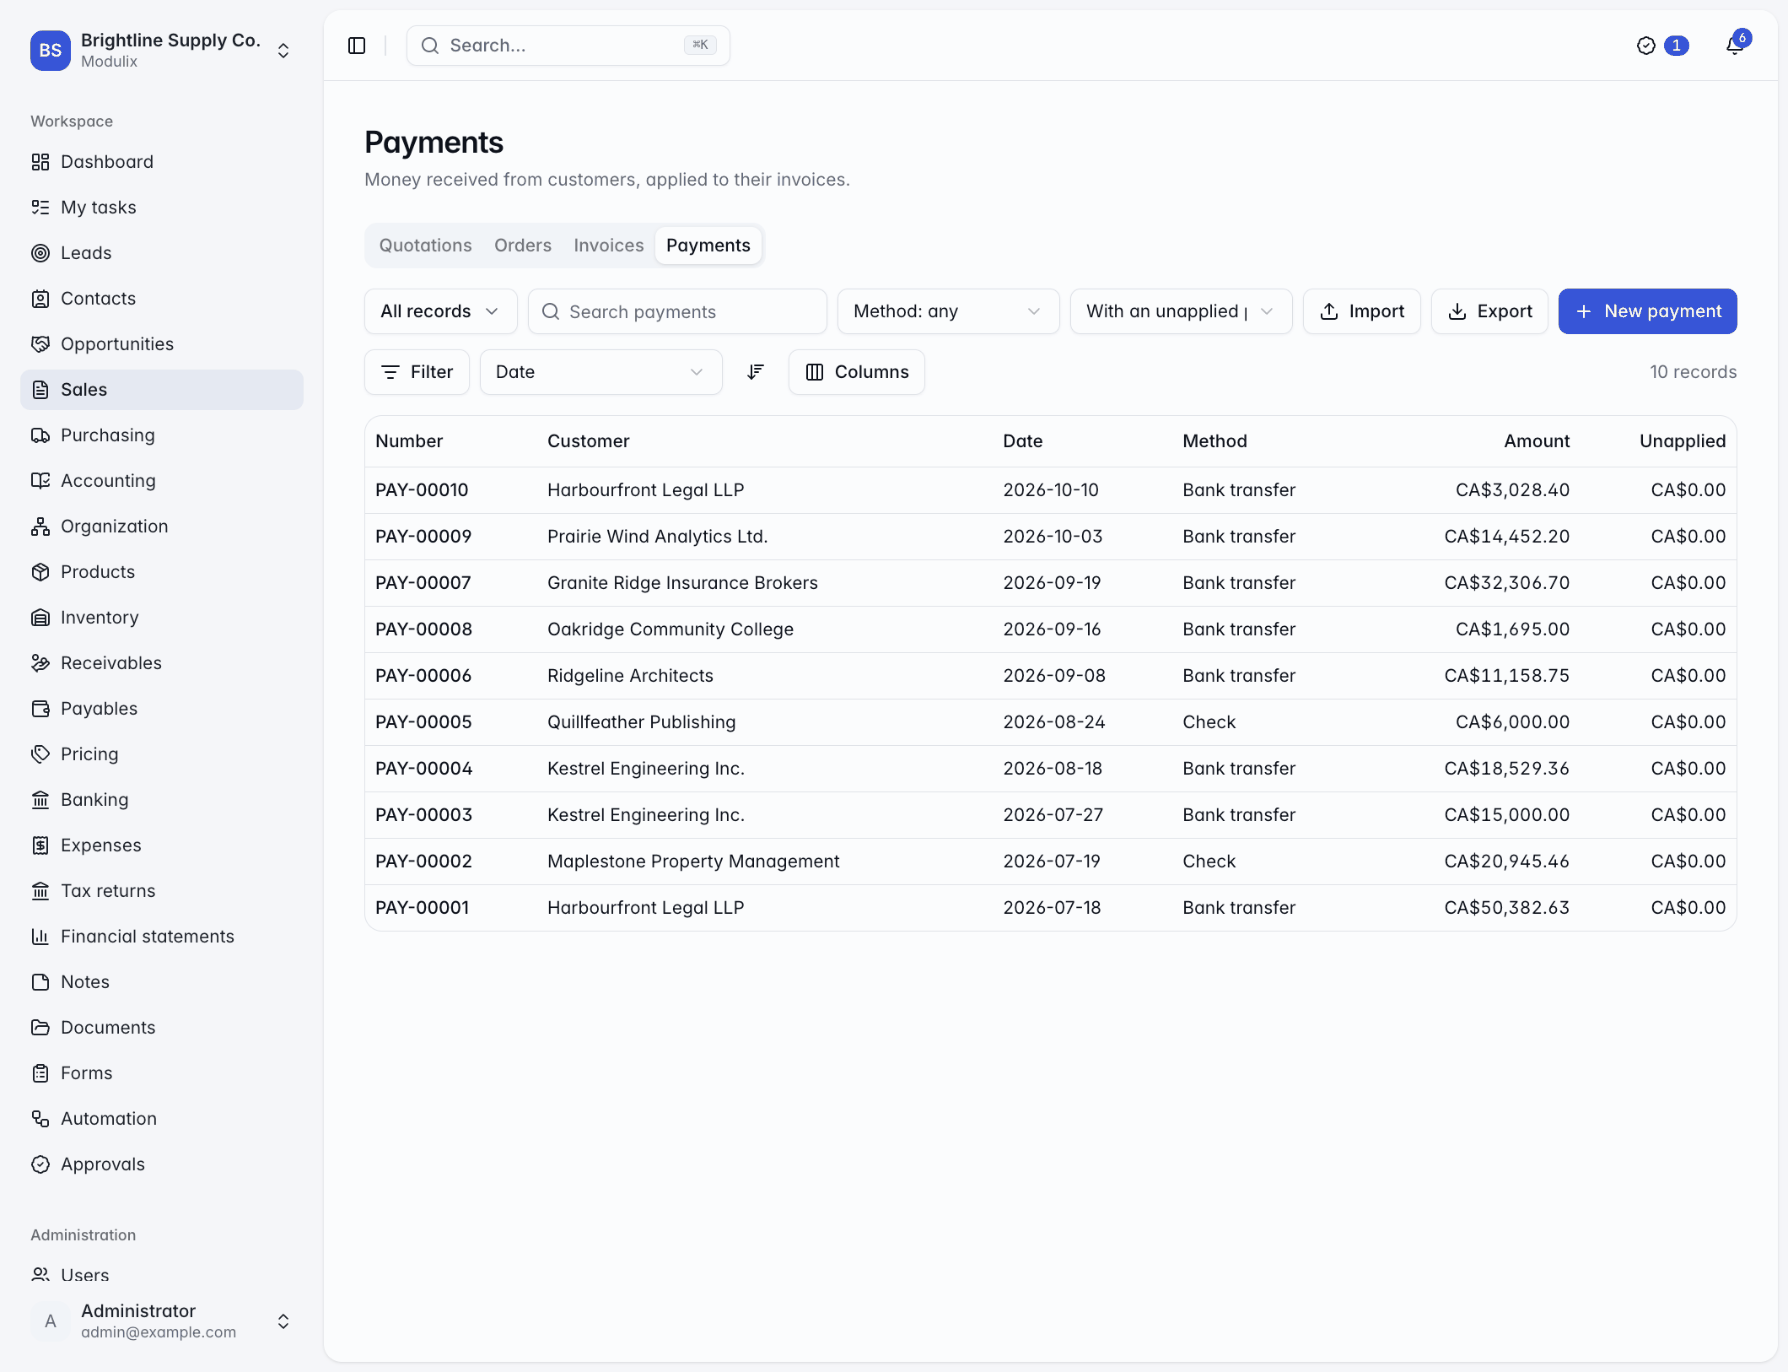This screenshot has height=1372, width=1788.
Task: Click the New payment button
Action: coord(1647,311)
